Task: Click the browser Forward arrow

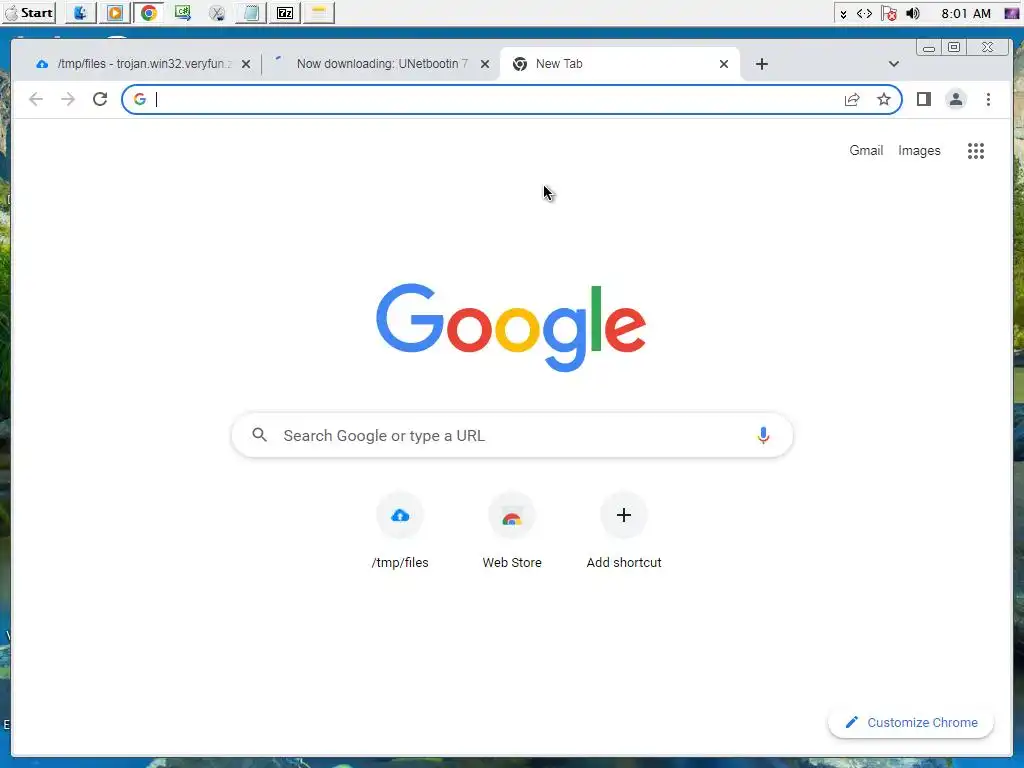Action: click(68, 99)
